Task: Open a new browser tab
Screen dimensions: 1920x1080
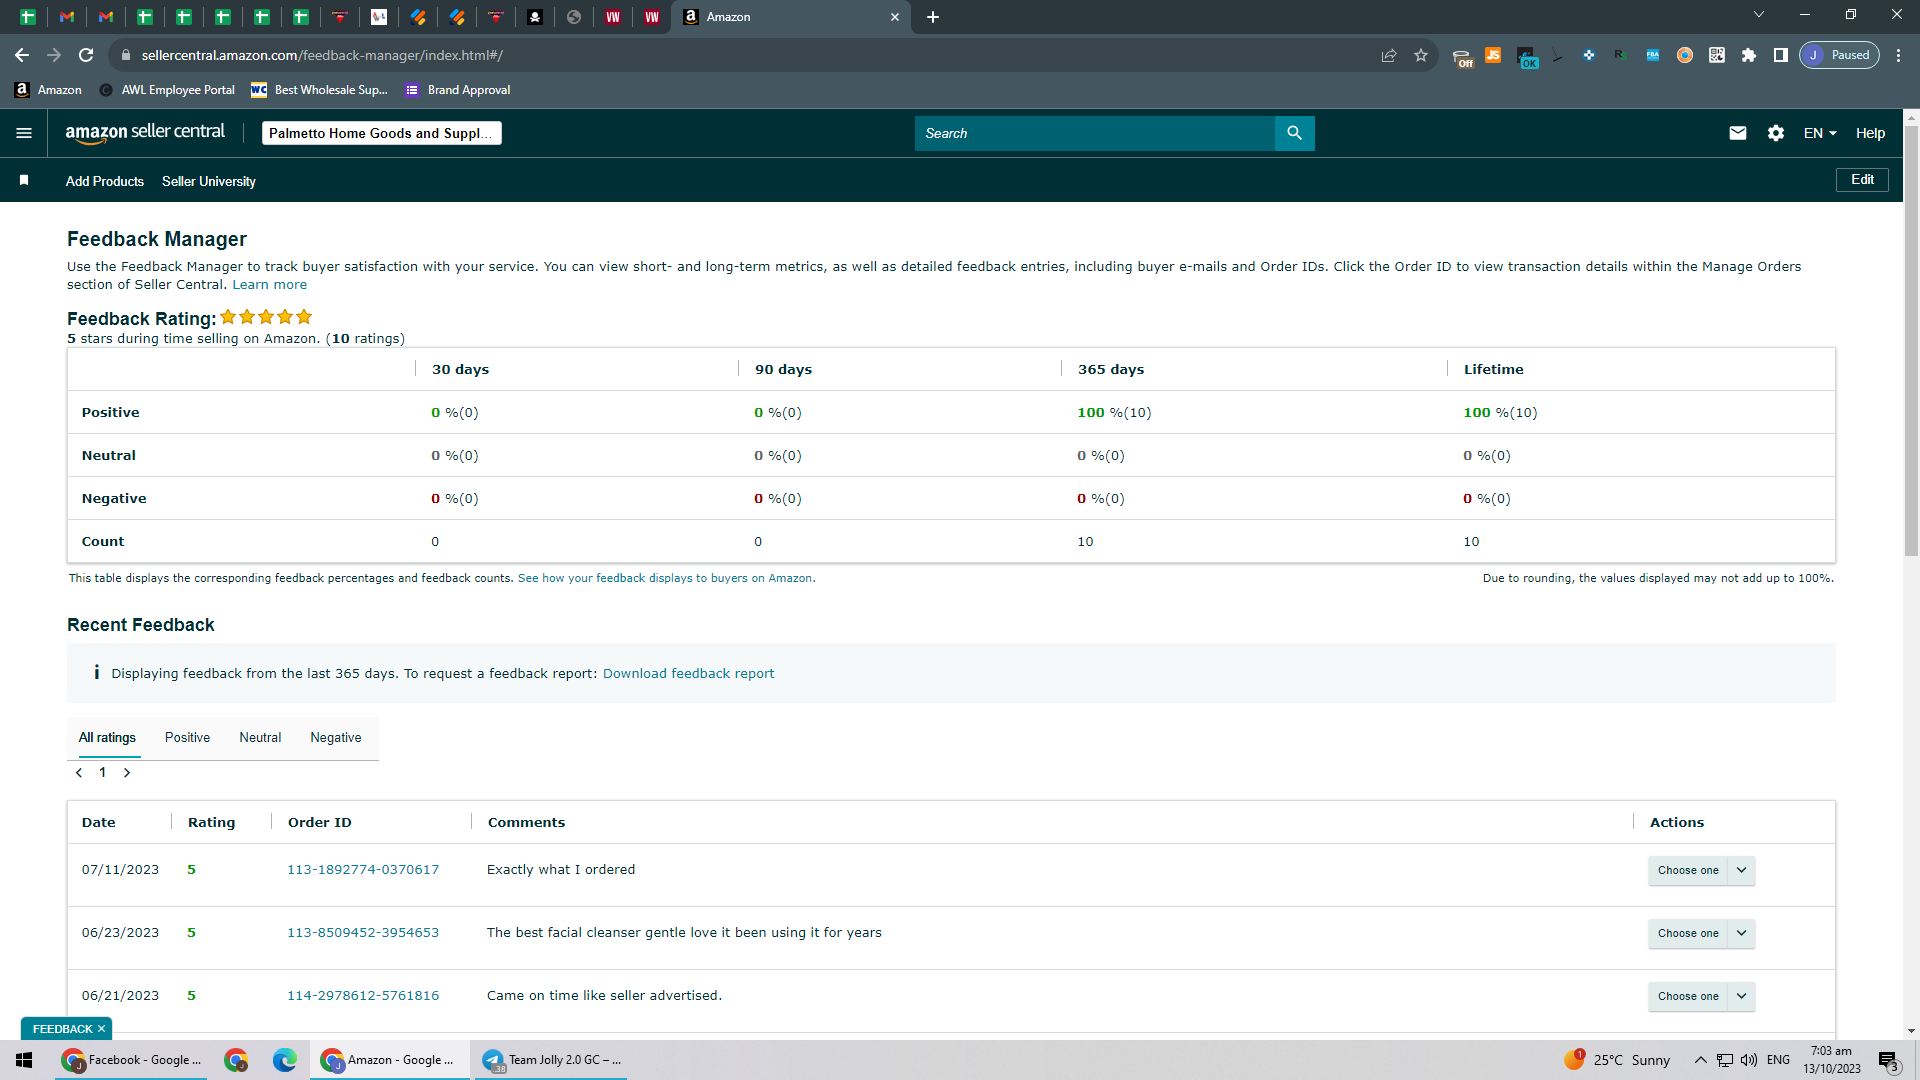Action: 933,17
